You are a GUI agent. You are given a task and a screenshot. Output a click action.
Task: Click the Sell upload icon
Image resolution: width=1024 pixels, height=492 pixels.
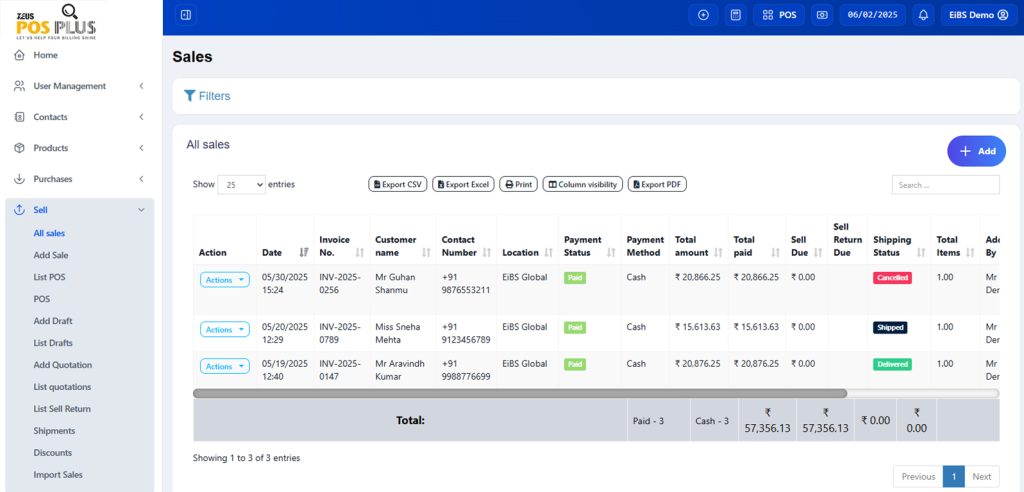point(19,210)
